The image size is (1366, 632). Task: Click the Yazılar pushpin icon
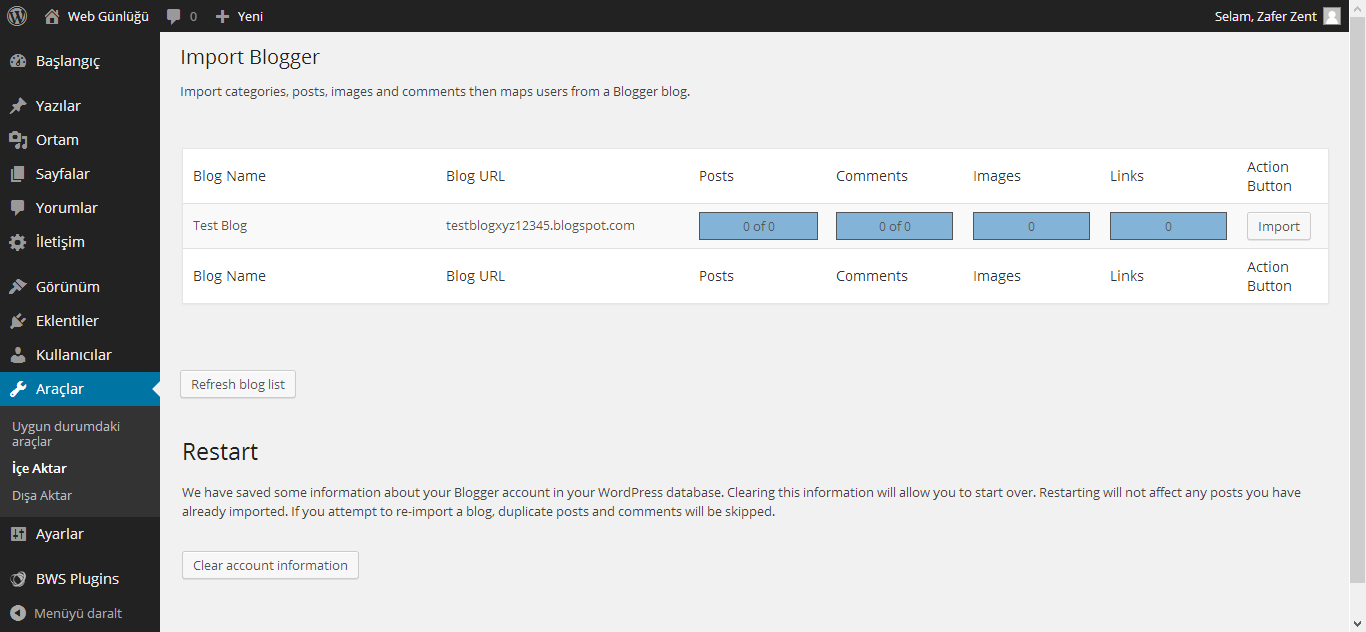pyautogui.click(x=18, y=106)
